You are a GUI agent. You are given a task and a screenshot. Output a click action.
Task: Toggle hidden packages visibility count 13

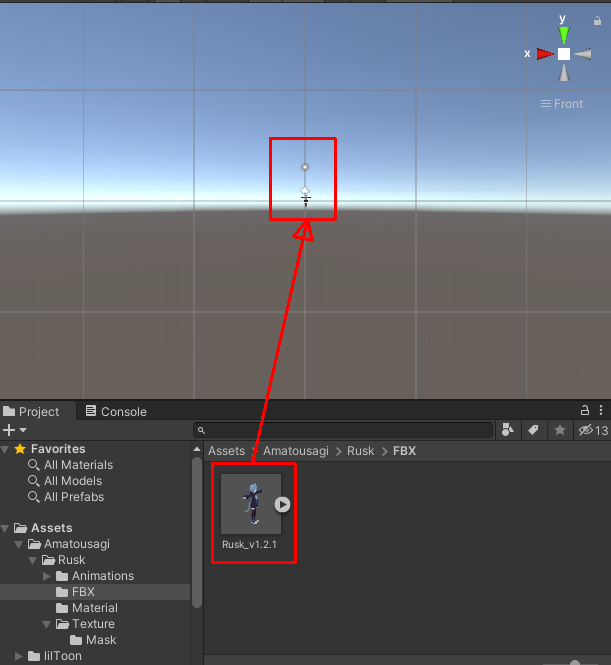point(593,430)
